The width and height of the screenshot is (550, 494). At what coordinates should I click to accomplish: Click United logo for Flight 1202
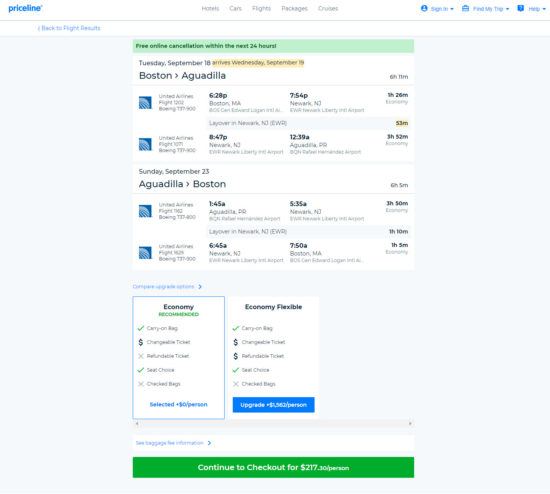[x=145, y=102]
